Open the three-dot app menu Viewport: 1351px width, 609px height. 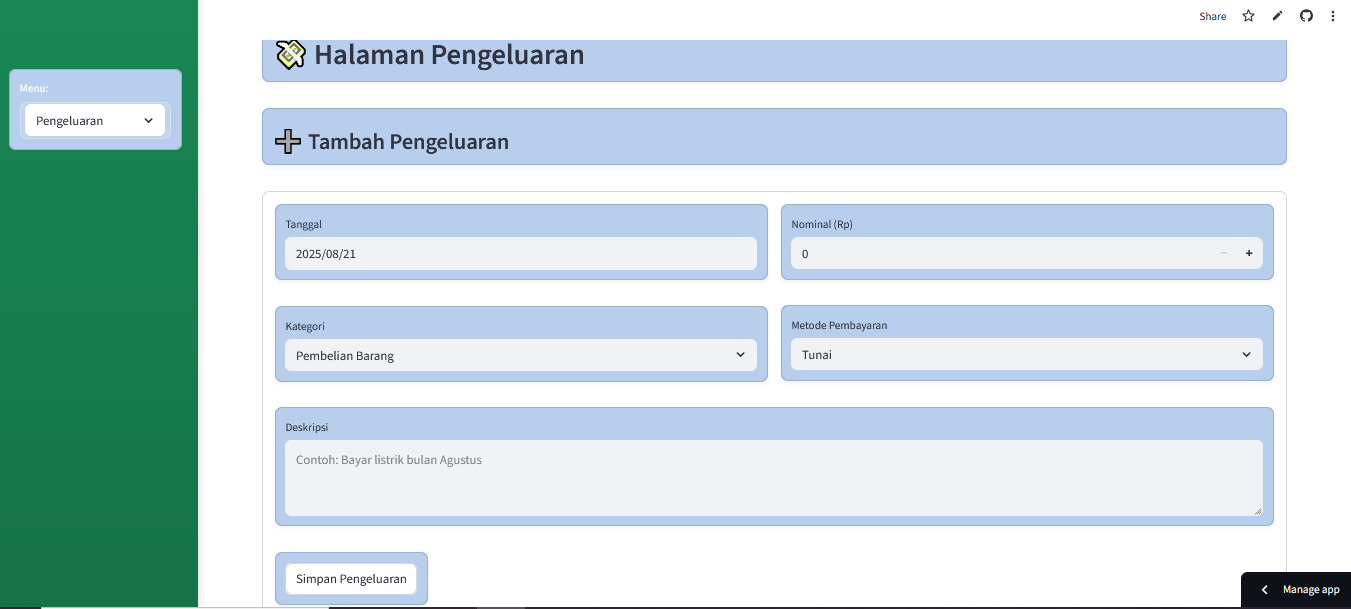point(1333,16)
